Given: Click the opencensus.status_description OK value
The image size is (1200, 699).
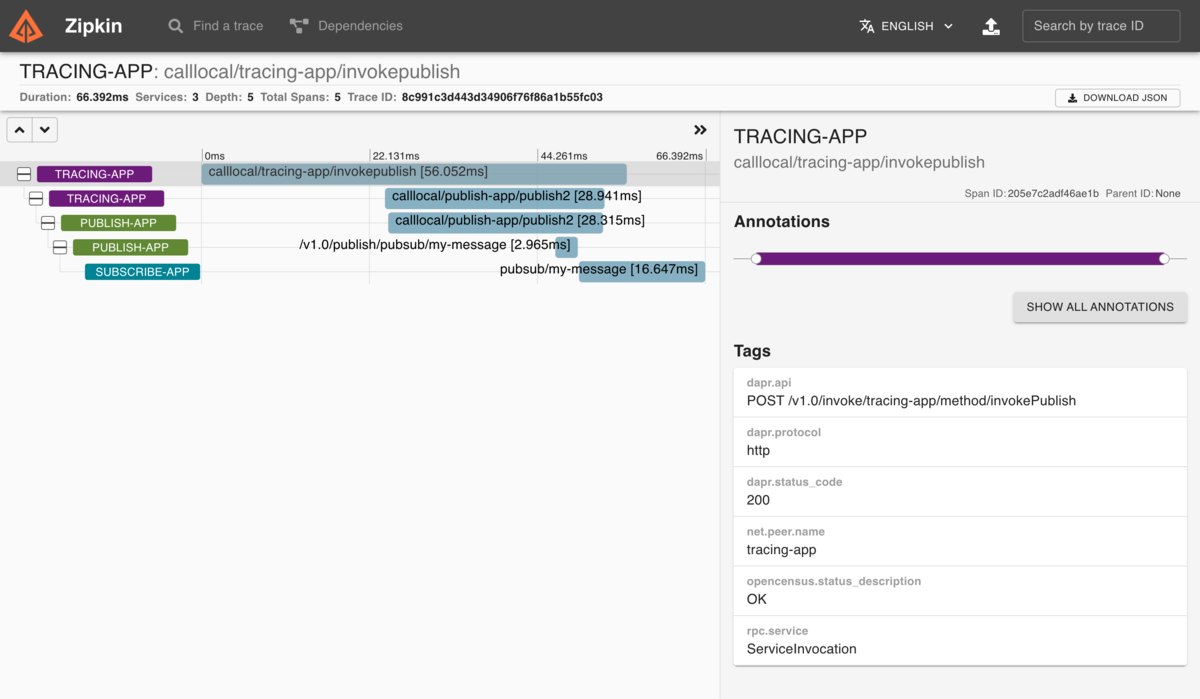Looking at the screenshot, I should 757,599.
